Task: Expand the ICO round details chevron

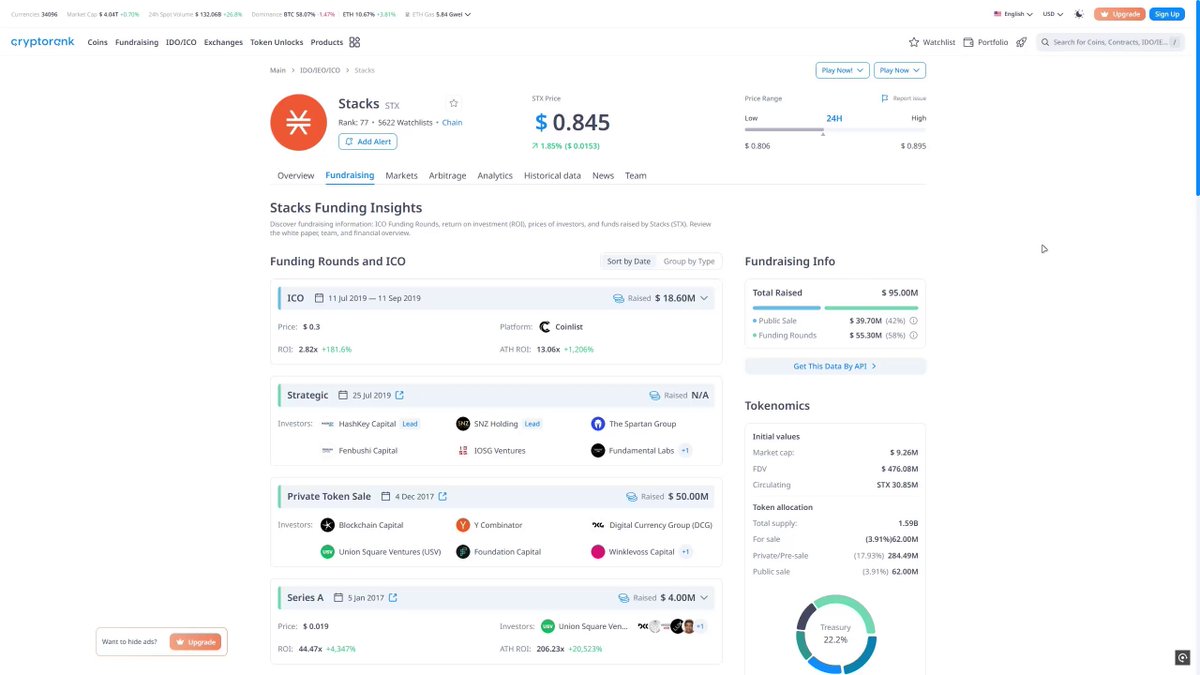Action: tap(704, 298)
